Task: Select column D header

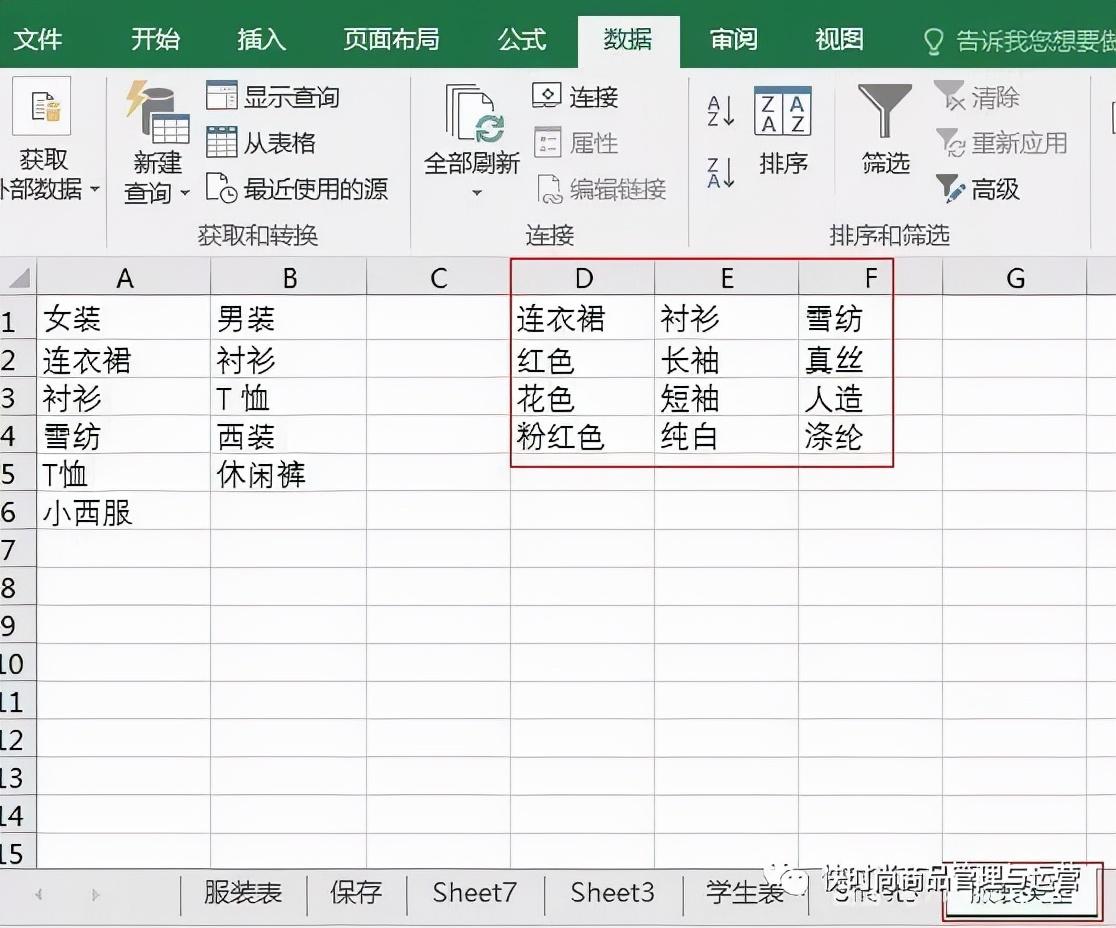Action: coord(583,278)
